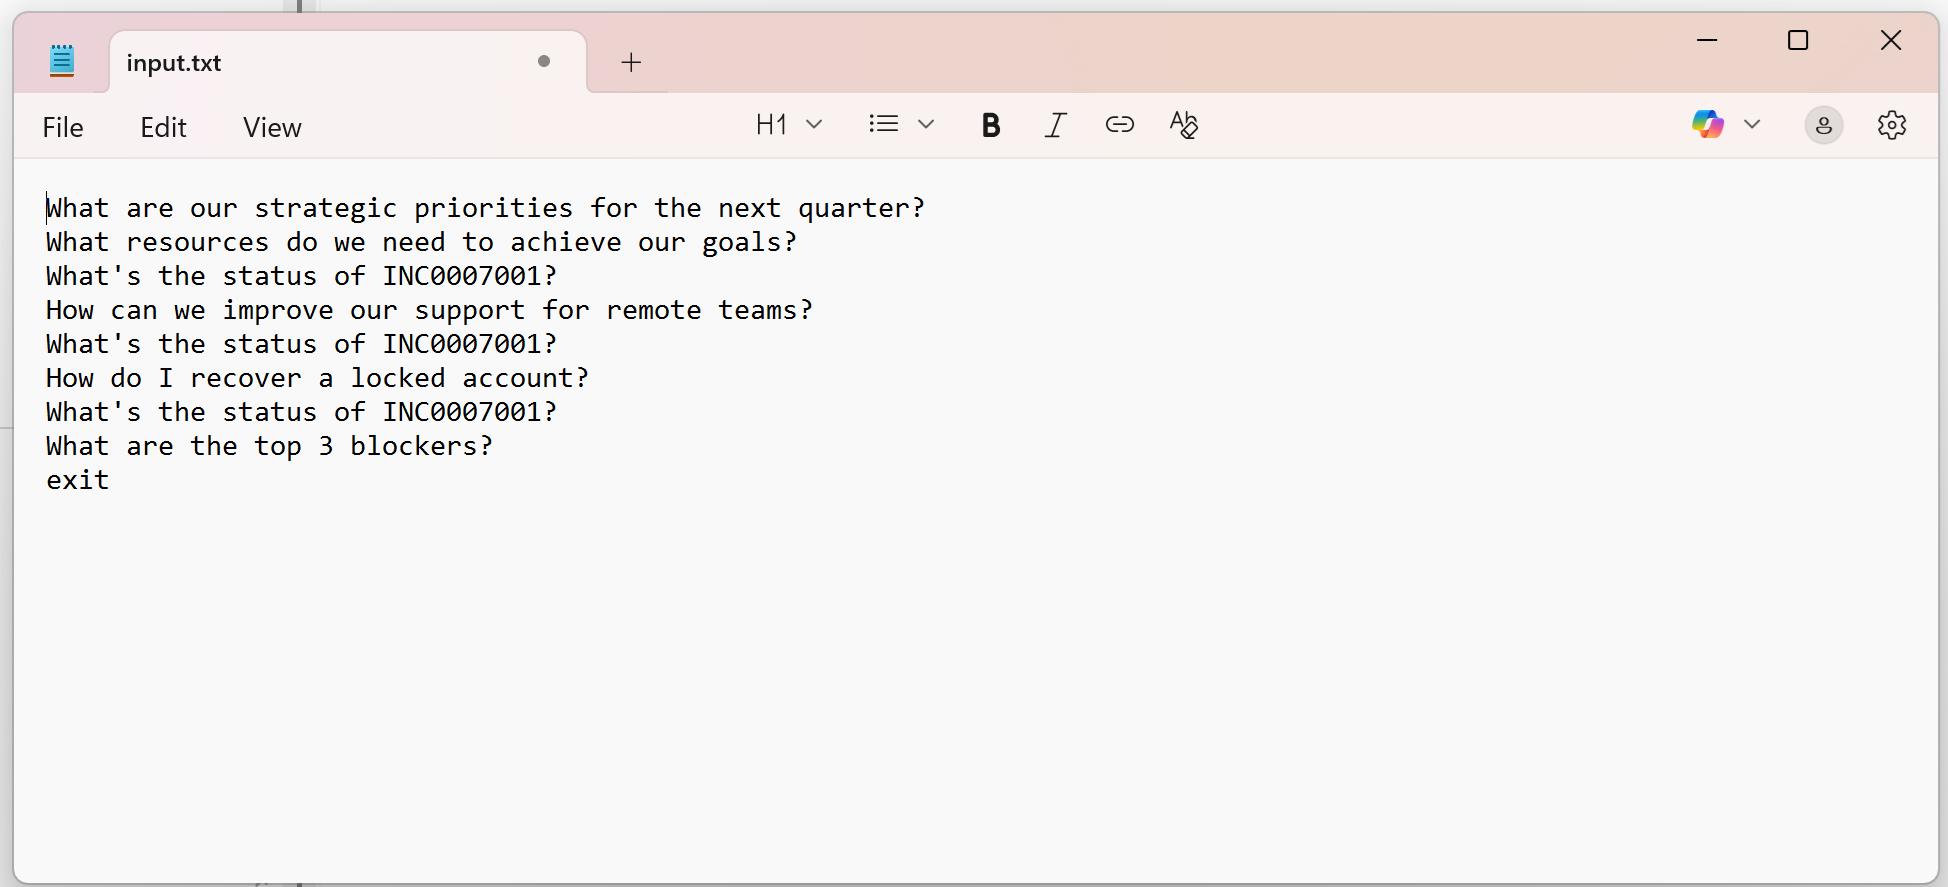The image size is (1948, 887).
Task: Expand heading chevron next to H1
Action: point(814,124)
